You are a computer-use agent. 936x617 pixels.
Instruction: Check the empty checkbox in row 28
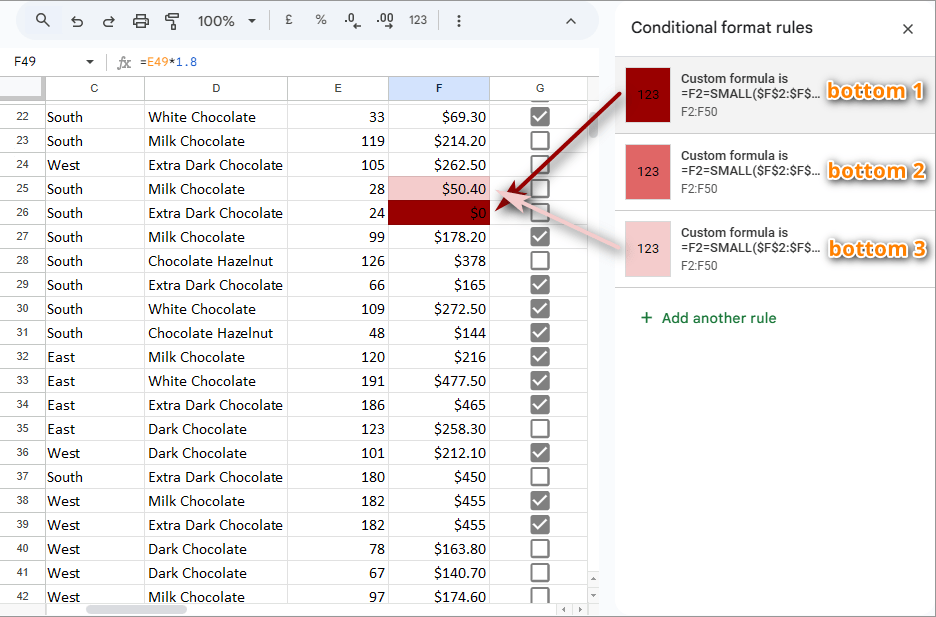(540, 260)
